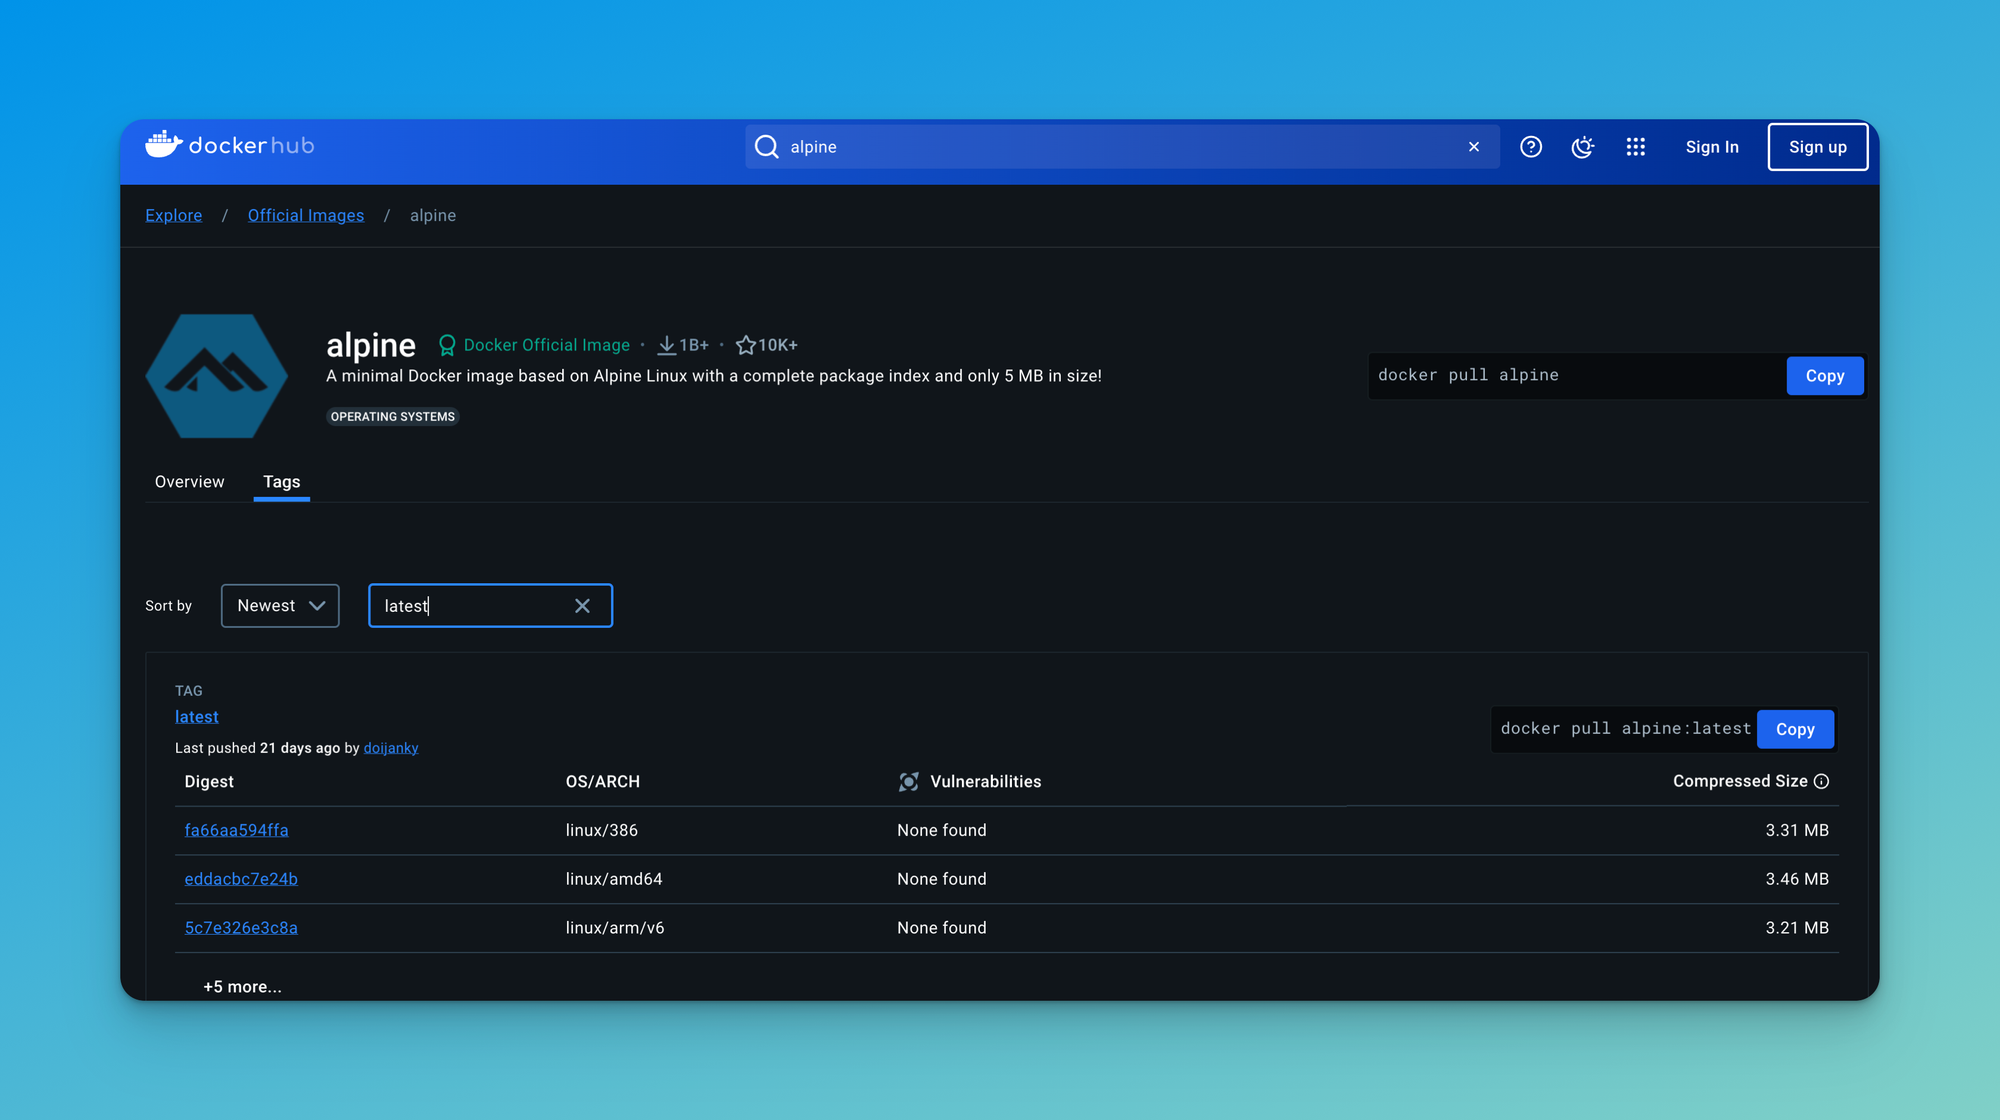Screen dimensions: 2000x1120
Task: Open the help question mark icon
Action: pos(1530,147)
